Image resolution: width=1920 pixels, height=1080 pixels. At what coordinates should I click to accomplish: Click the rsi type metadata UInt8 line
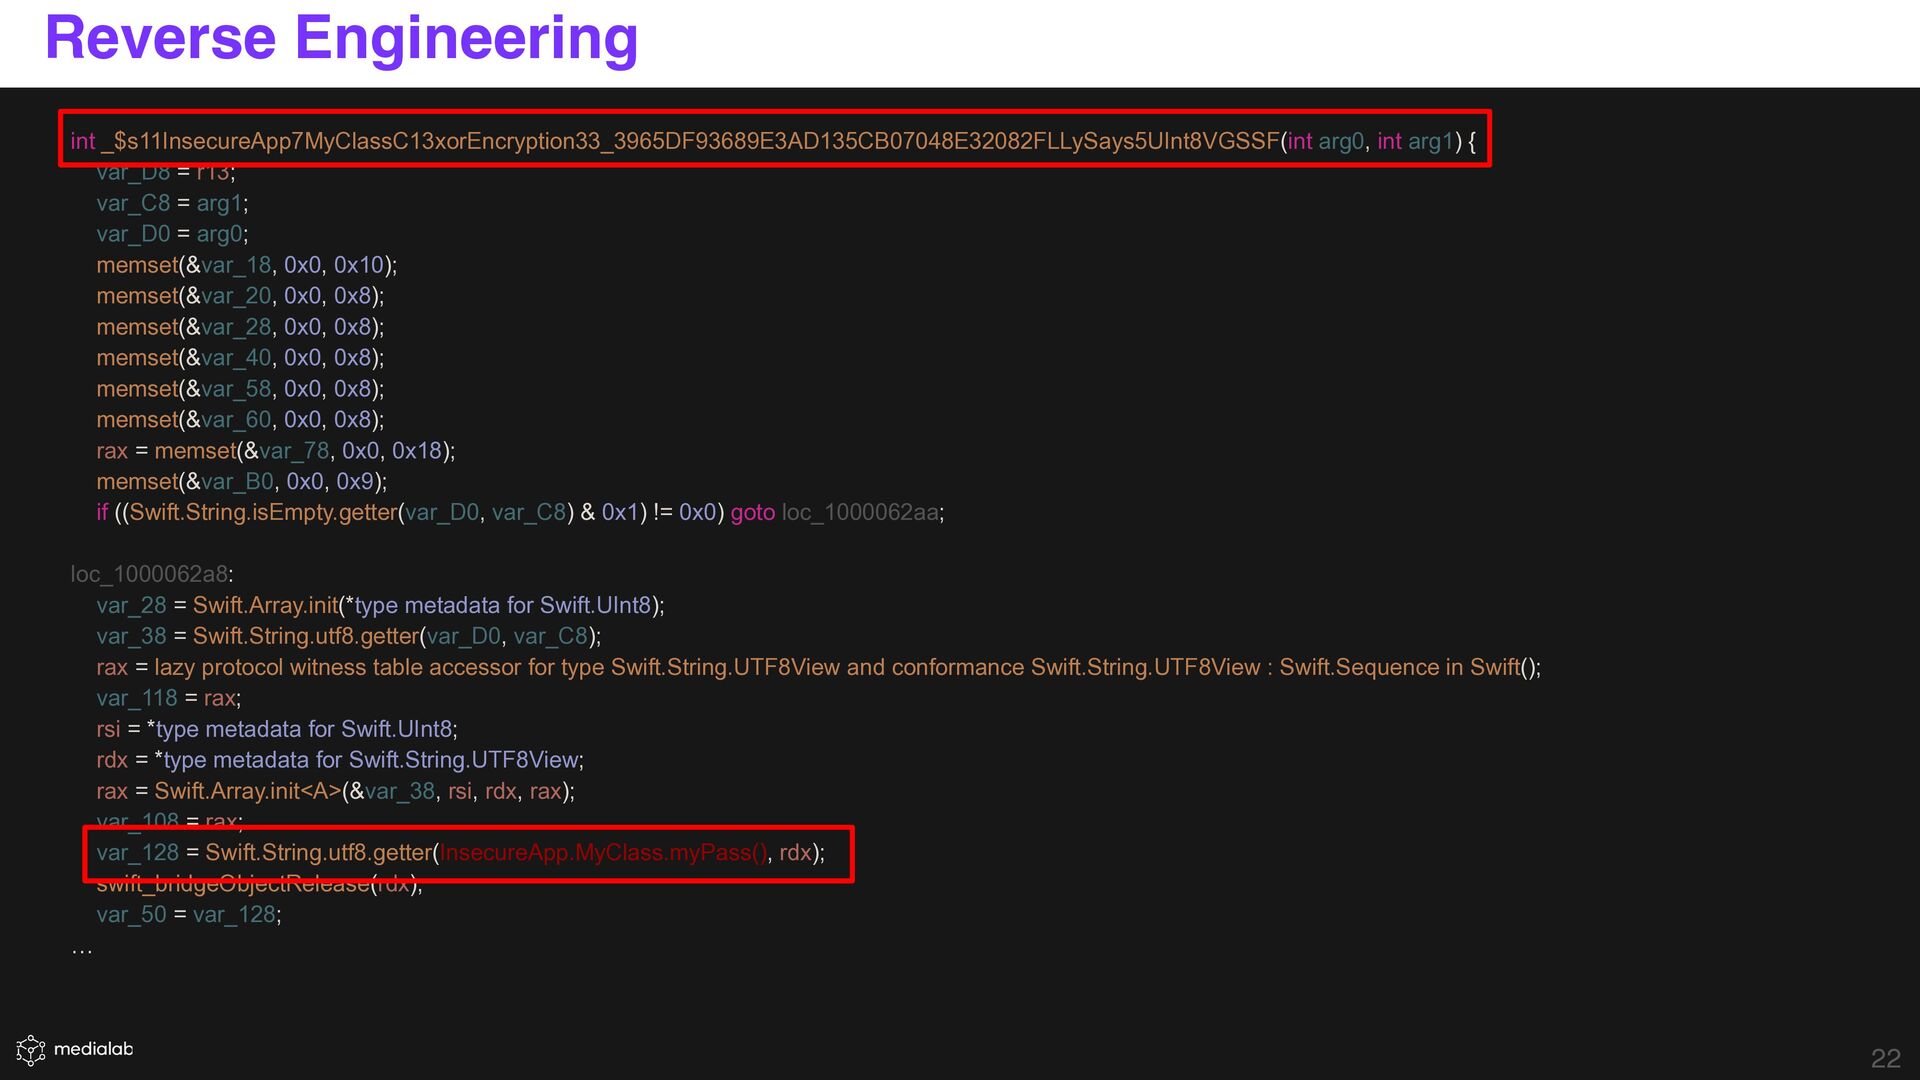276,729
